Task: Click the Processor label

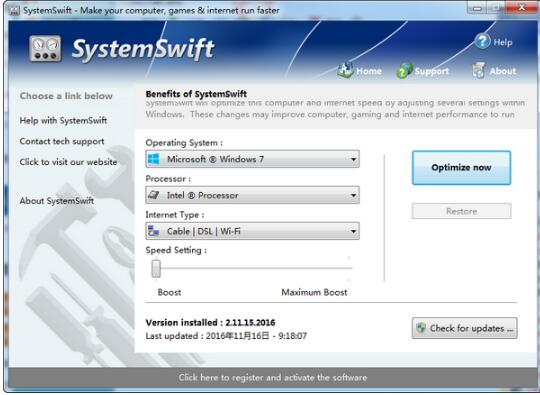Action: [168, 179]
